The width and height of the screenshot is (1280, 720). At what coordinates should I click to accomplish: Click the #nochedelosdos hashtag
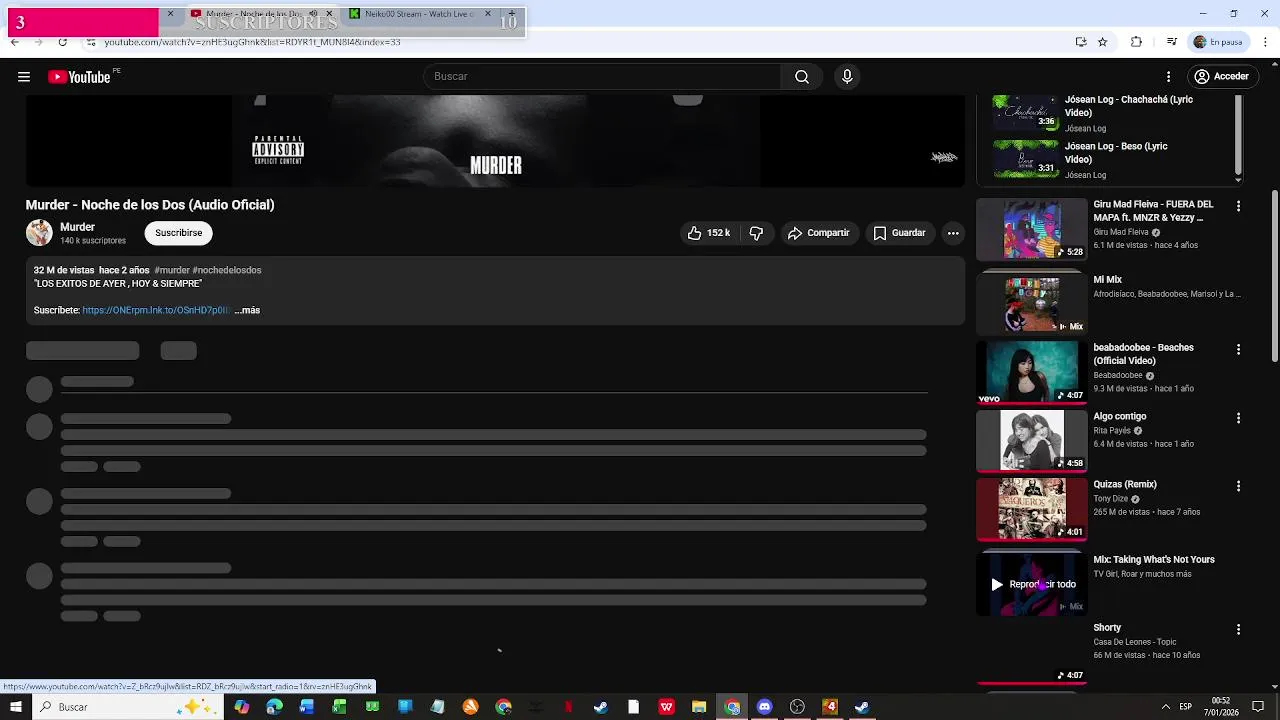(x=227, y=270)
